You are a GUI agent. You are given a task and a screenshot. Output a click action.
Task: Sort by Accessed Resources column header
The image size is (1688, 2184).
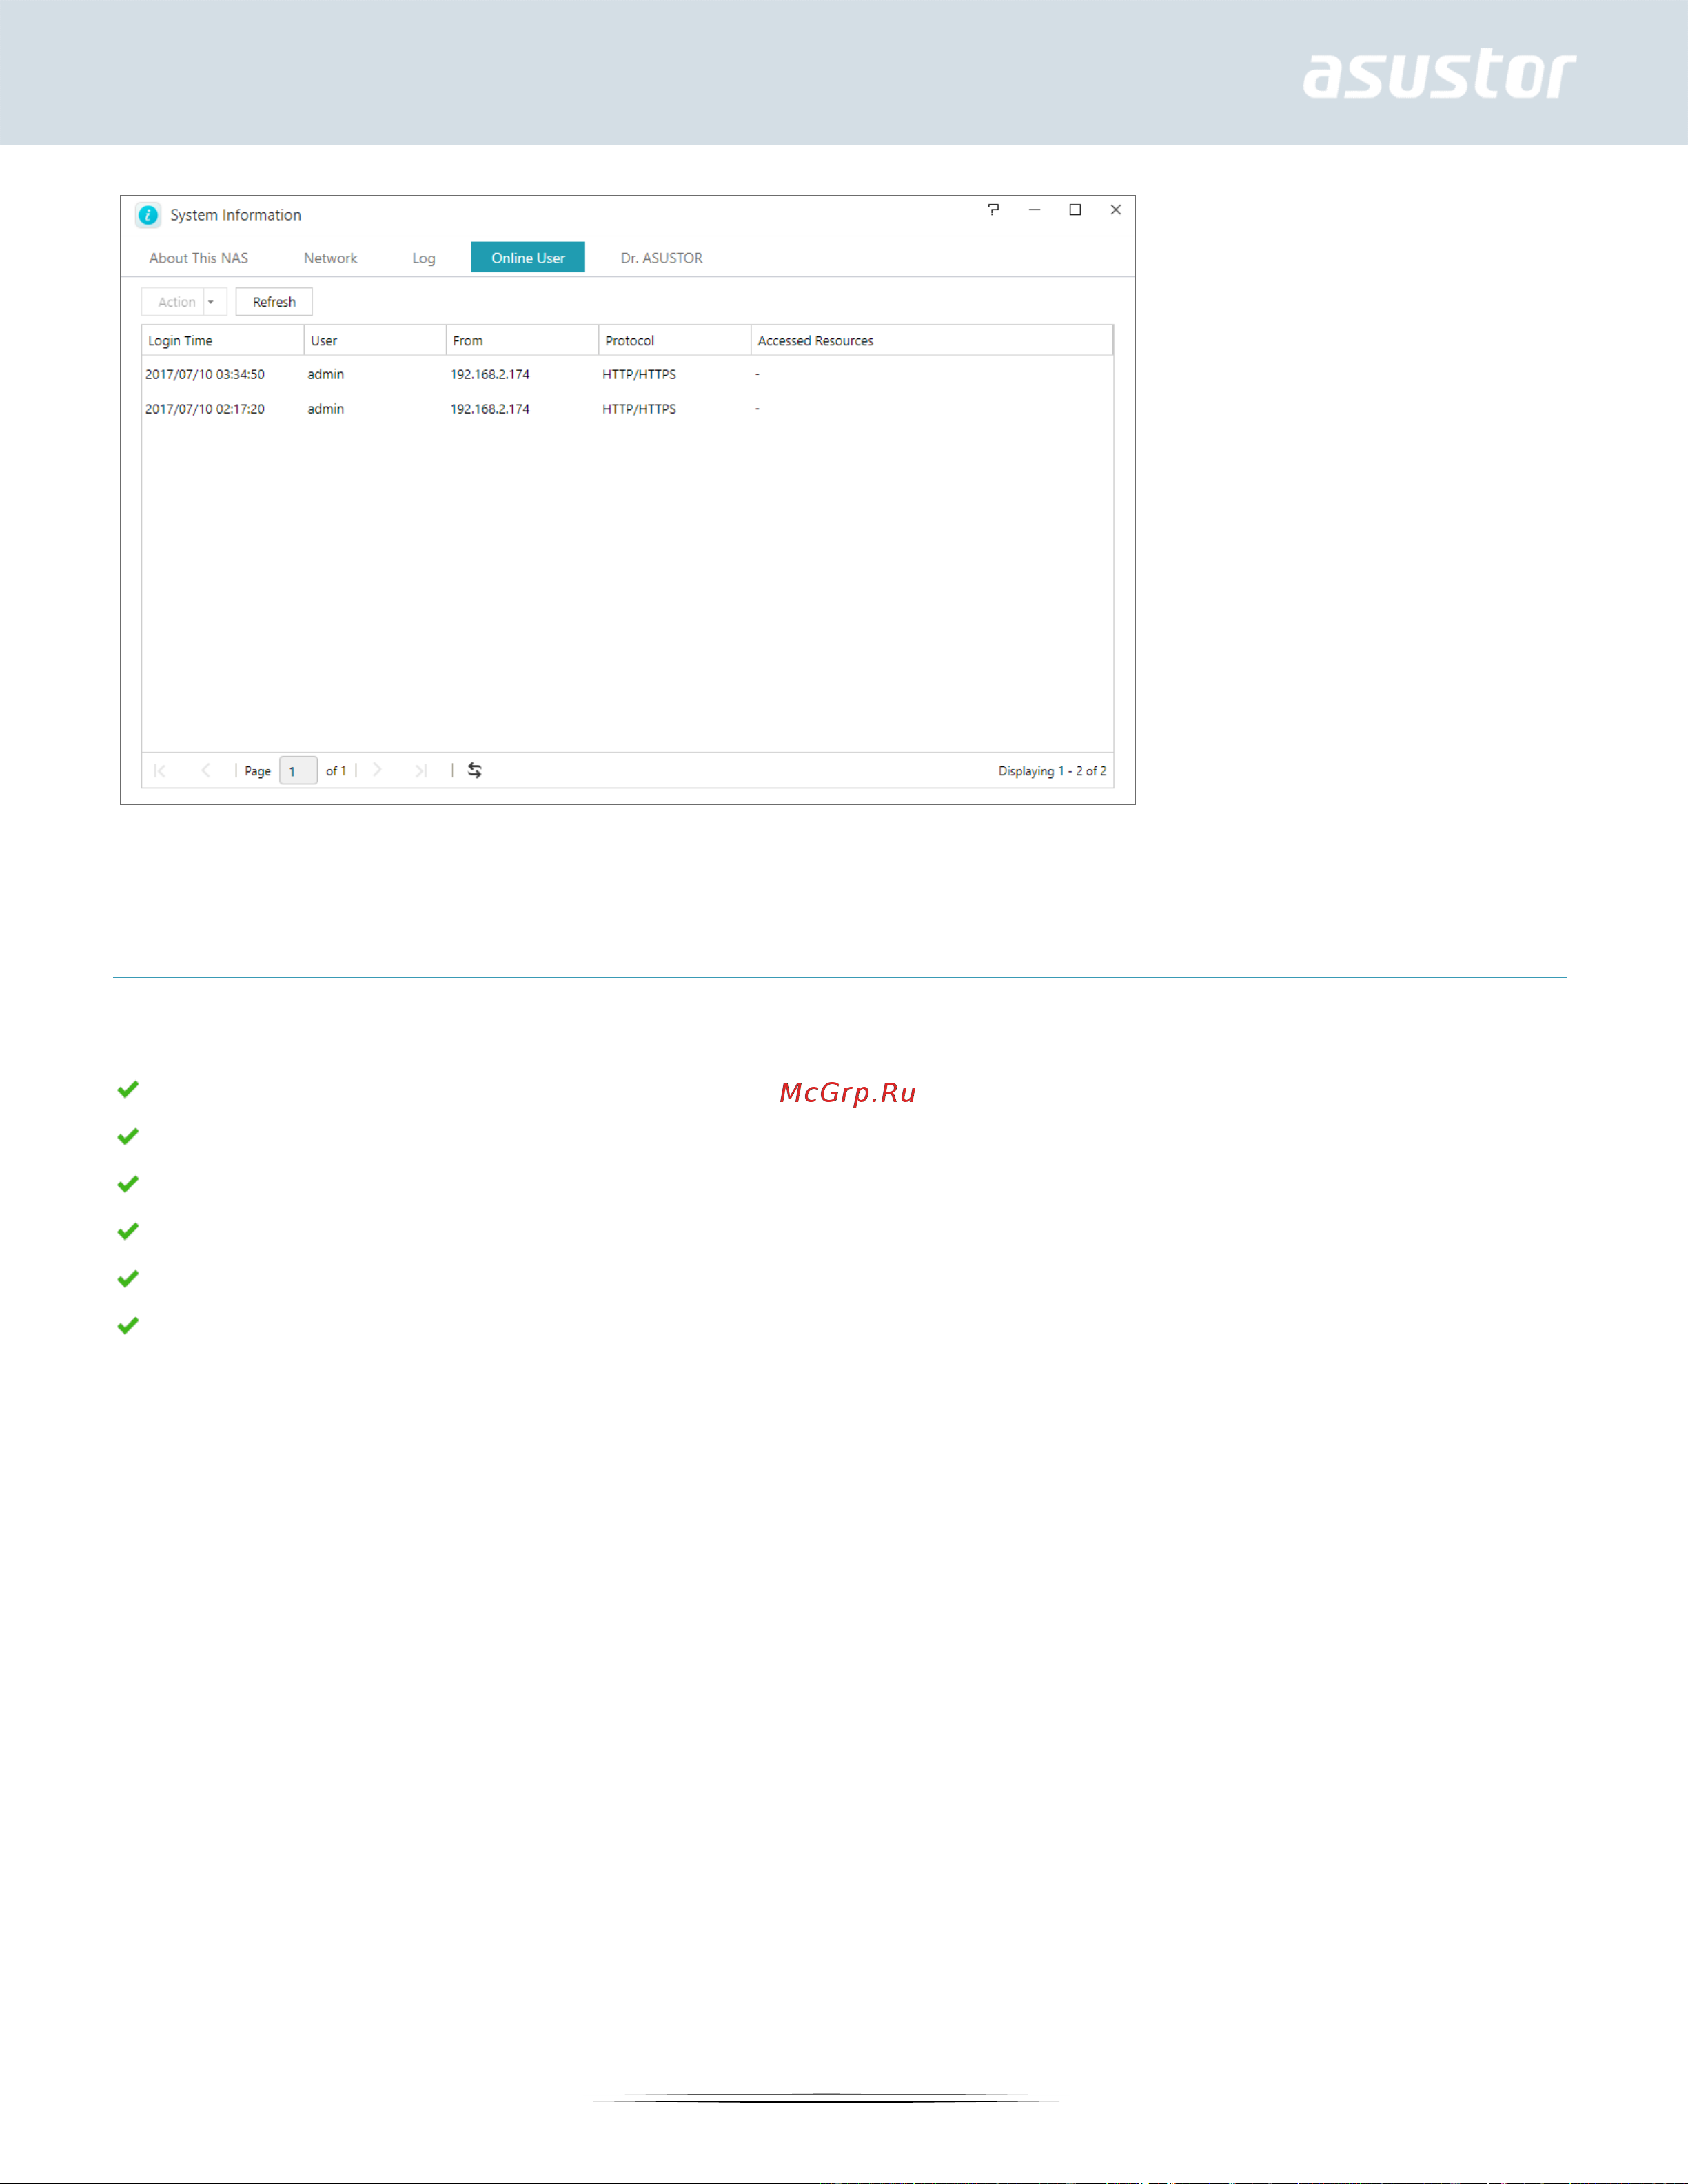coord(932,340)
